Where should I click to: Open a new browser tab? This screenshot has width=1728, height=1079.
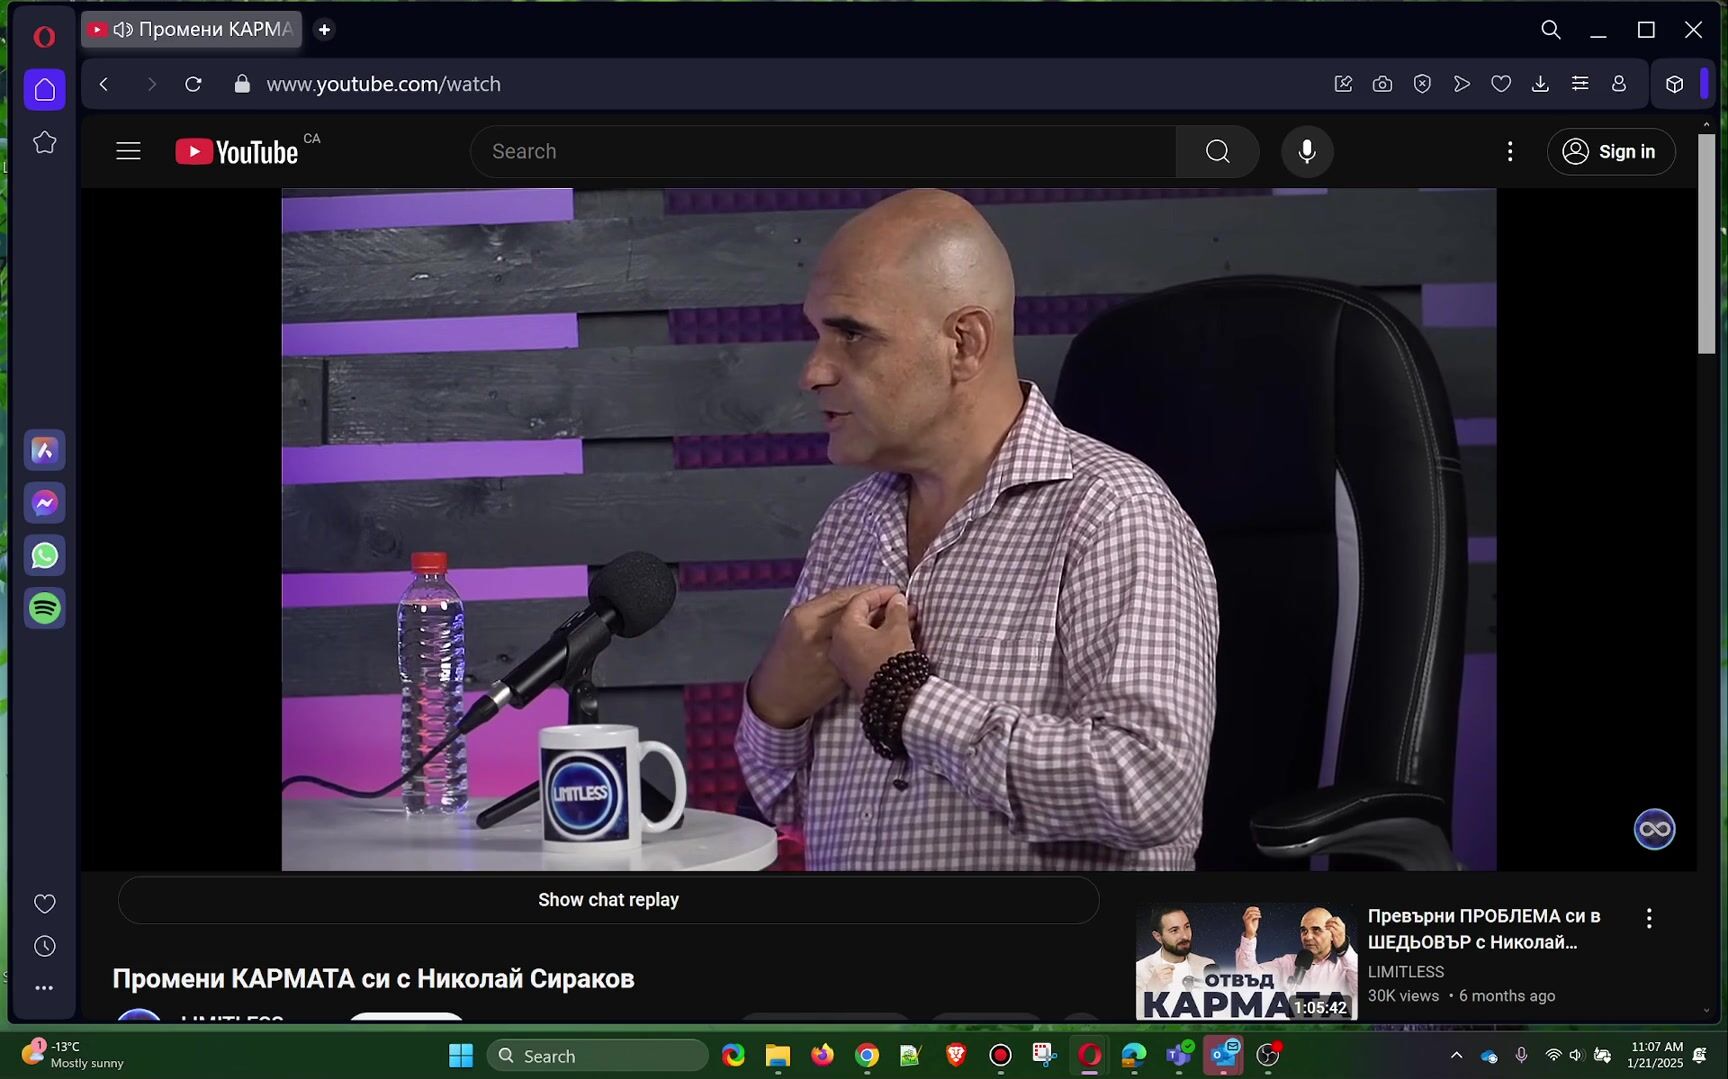(324, 30)
